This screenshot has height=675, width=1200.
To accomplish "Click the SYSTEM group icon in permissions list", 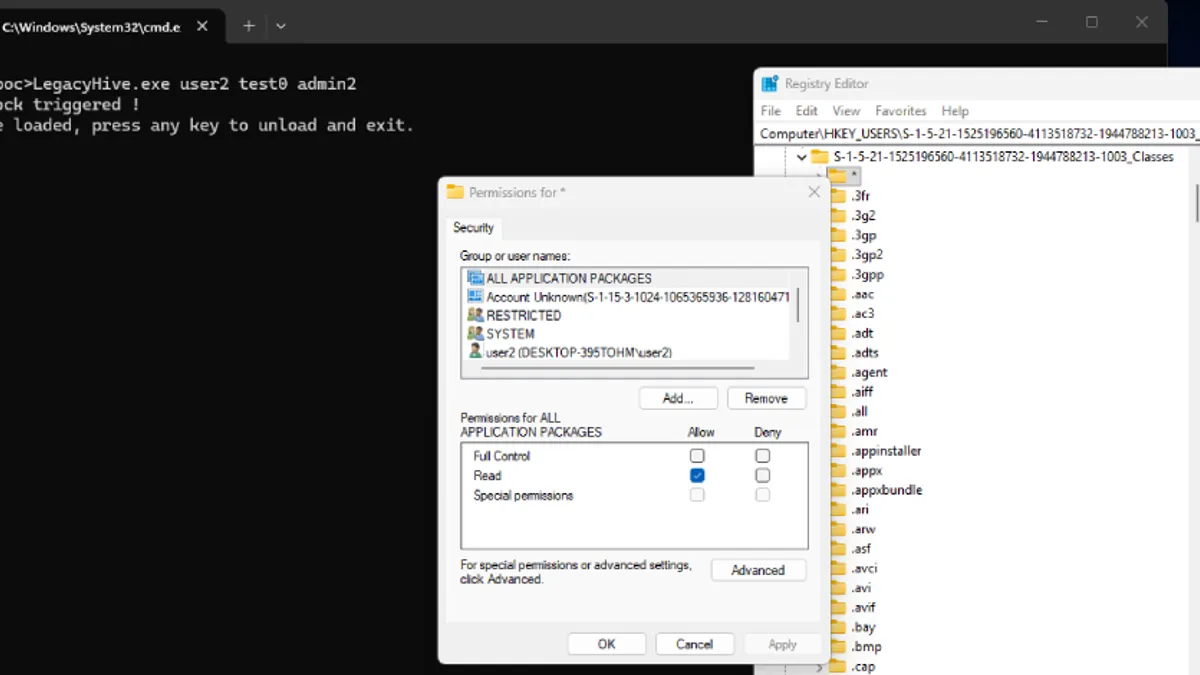I will pos(475,333).
